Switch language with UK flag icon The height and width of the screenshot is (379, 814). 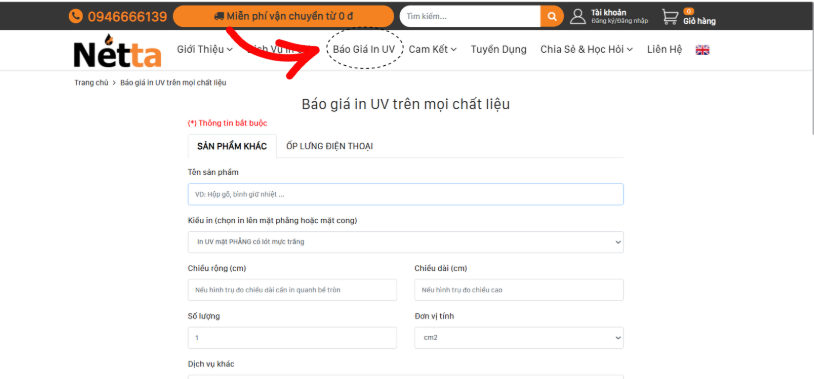click(x=702, y=50)
